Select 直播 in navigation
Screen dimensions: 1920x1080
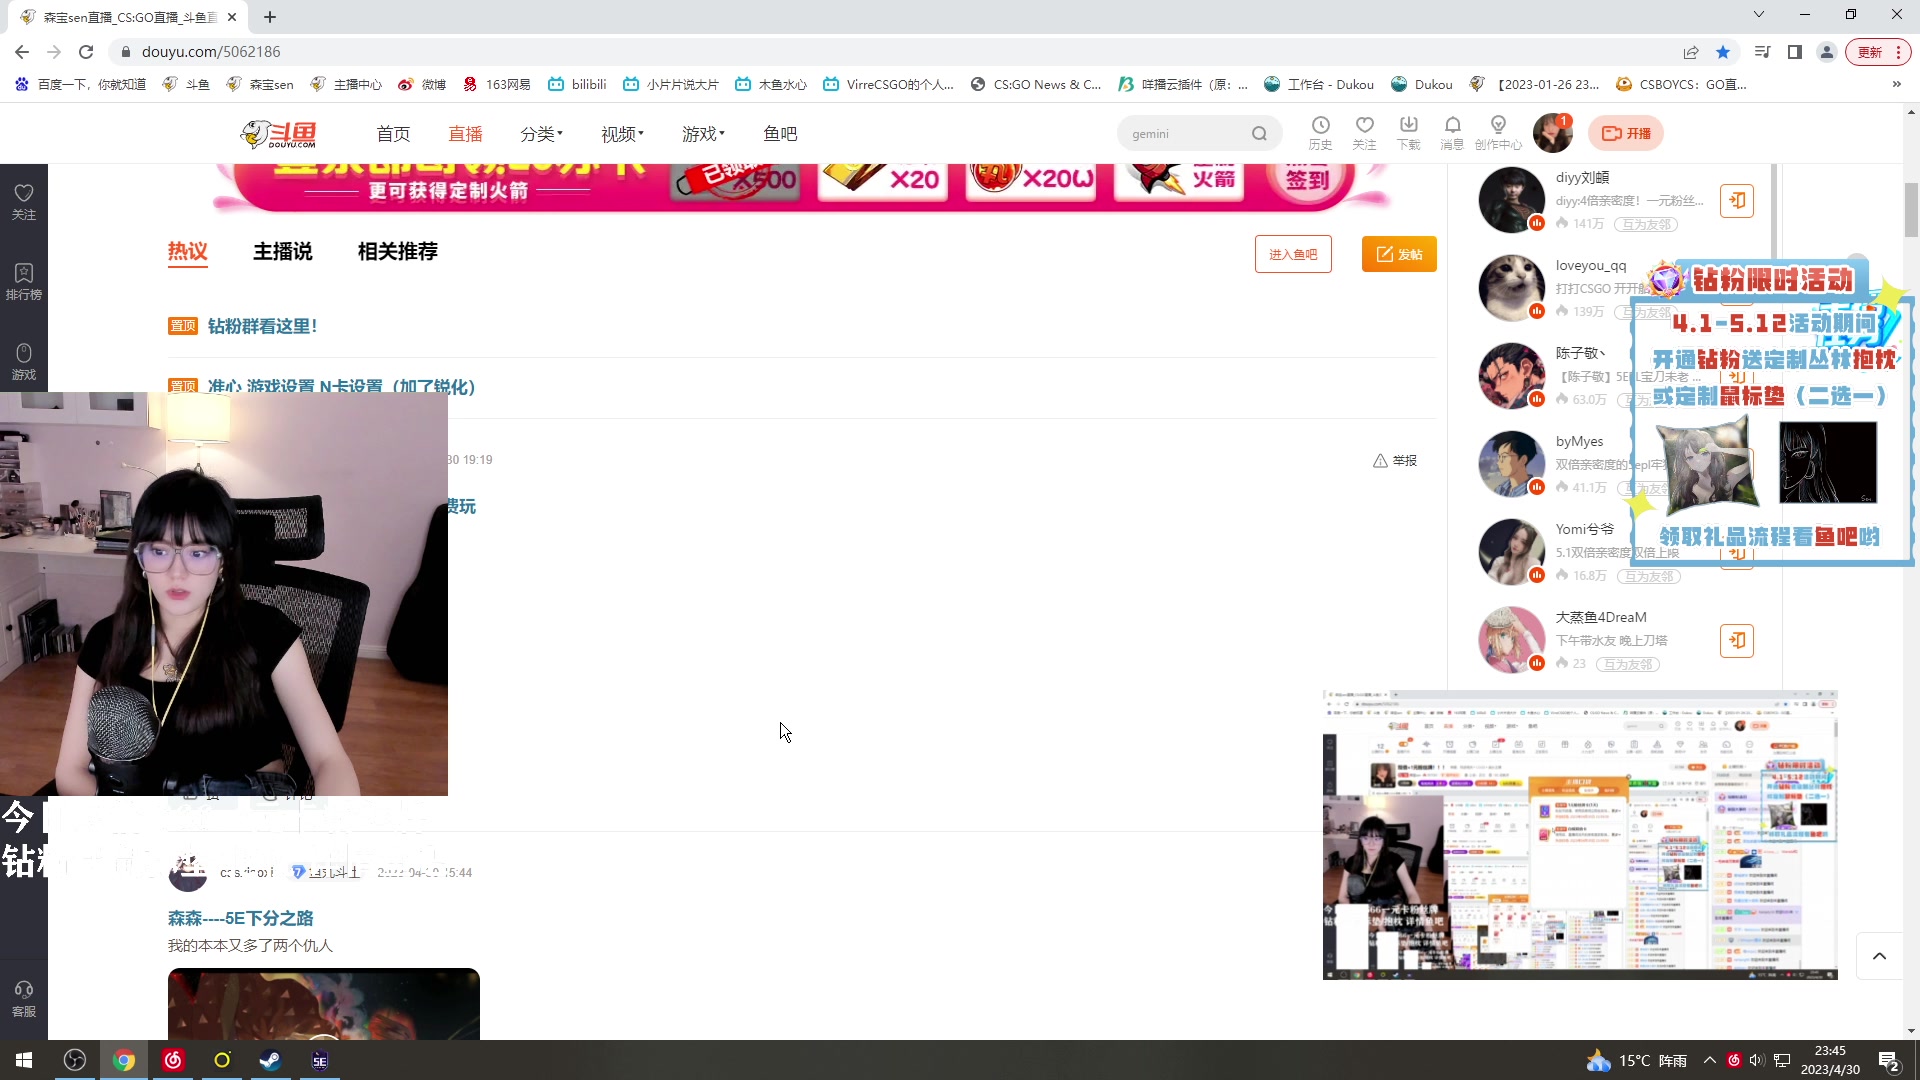[x=465, y=134]
